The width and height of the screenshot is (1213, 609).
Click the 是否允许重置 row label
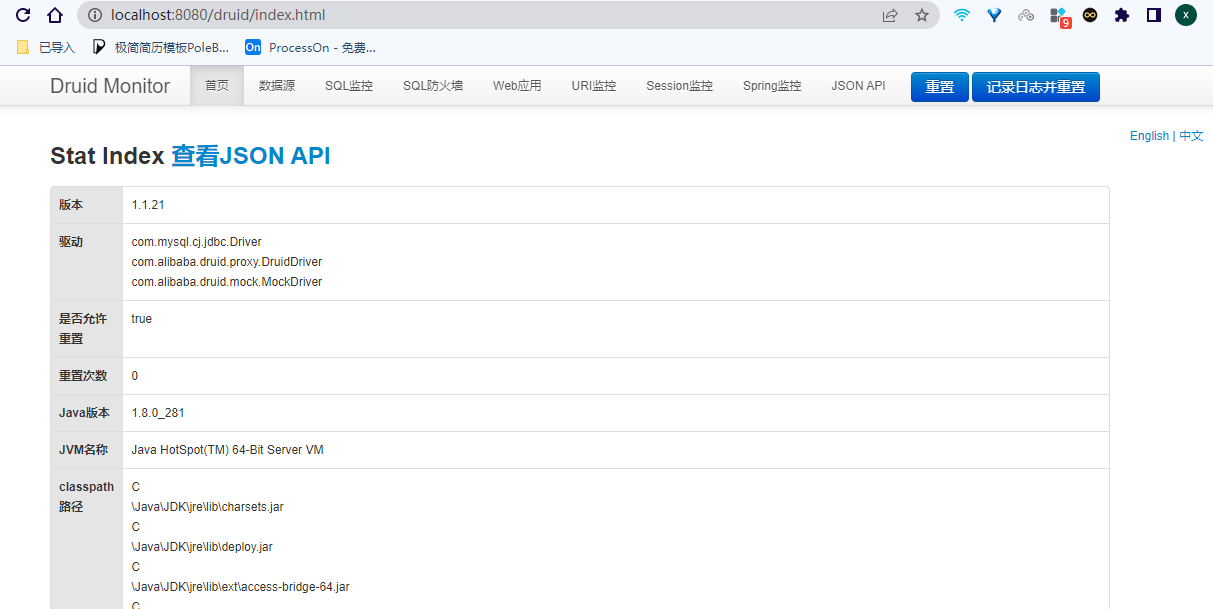pyautogui.click(x=83, y=329)
